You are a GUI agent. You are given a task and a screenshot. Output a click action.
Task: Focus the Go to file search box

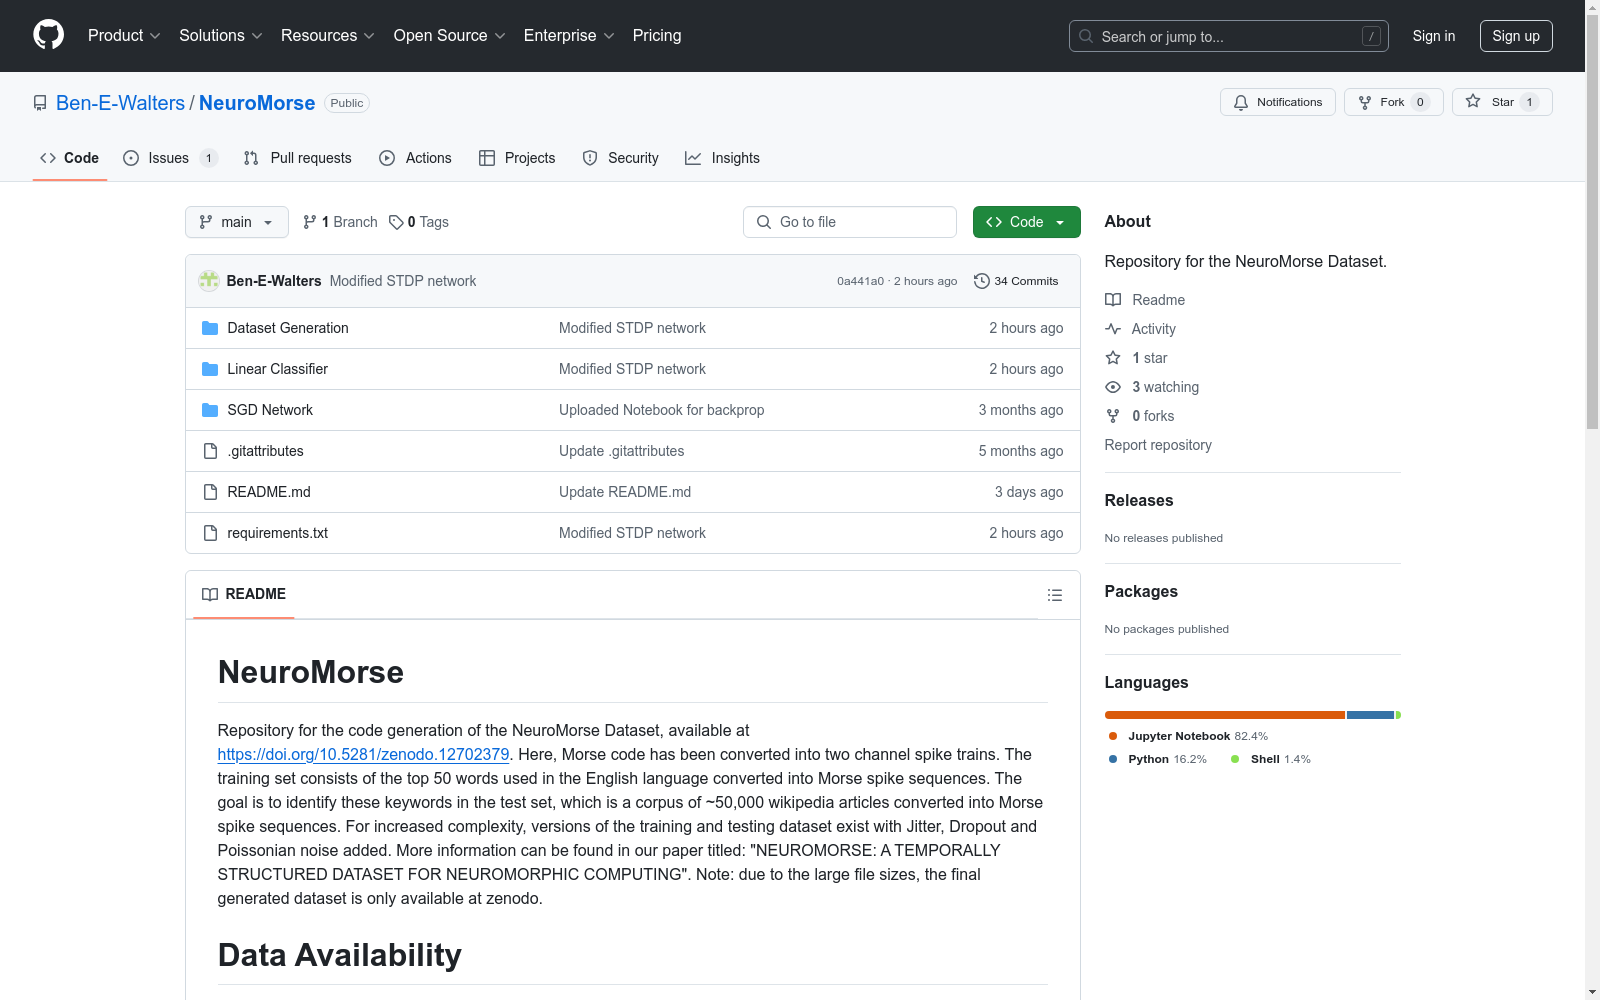850,222
